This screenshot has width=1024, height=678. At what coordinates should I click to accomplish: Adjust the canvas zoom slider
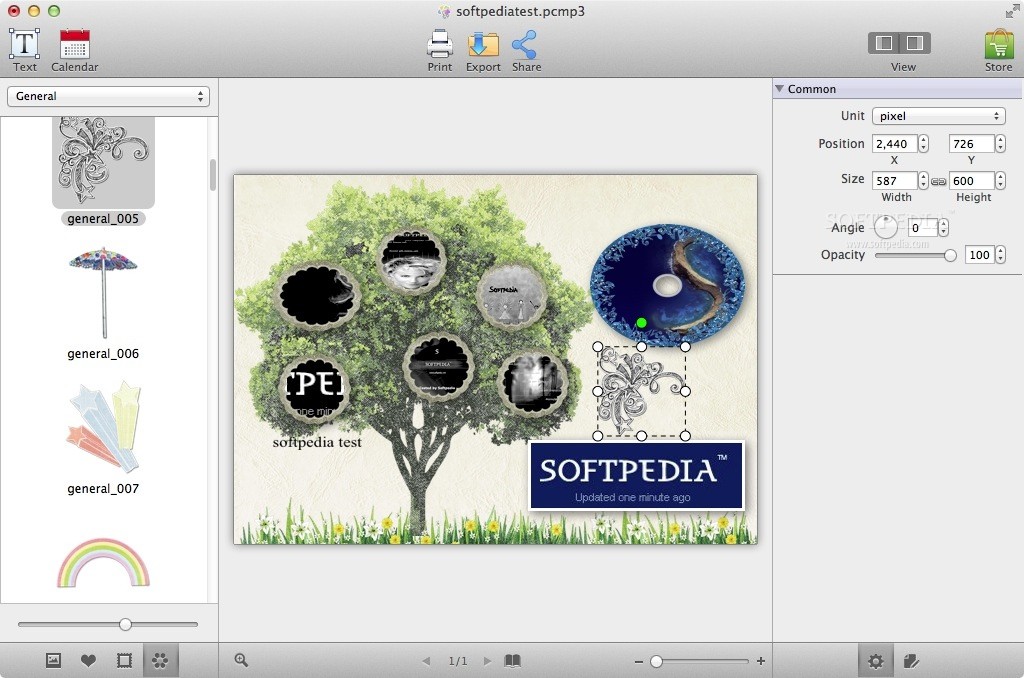click(656, 662)
